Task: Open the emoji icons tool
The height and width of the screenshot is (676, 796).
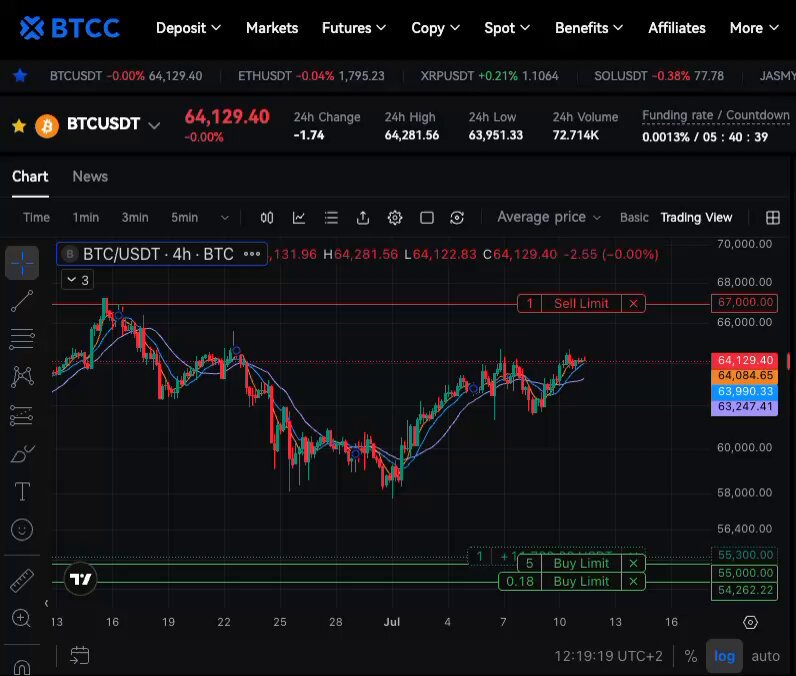Action: coord(22,530)
